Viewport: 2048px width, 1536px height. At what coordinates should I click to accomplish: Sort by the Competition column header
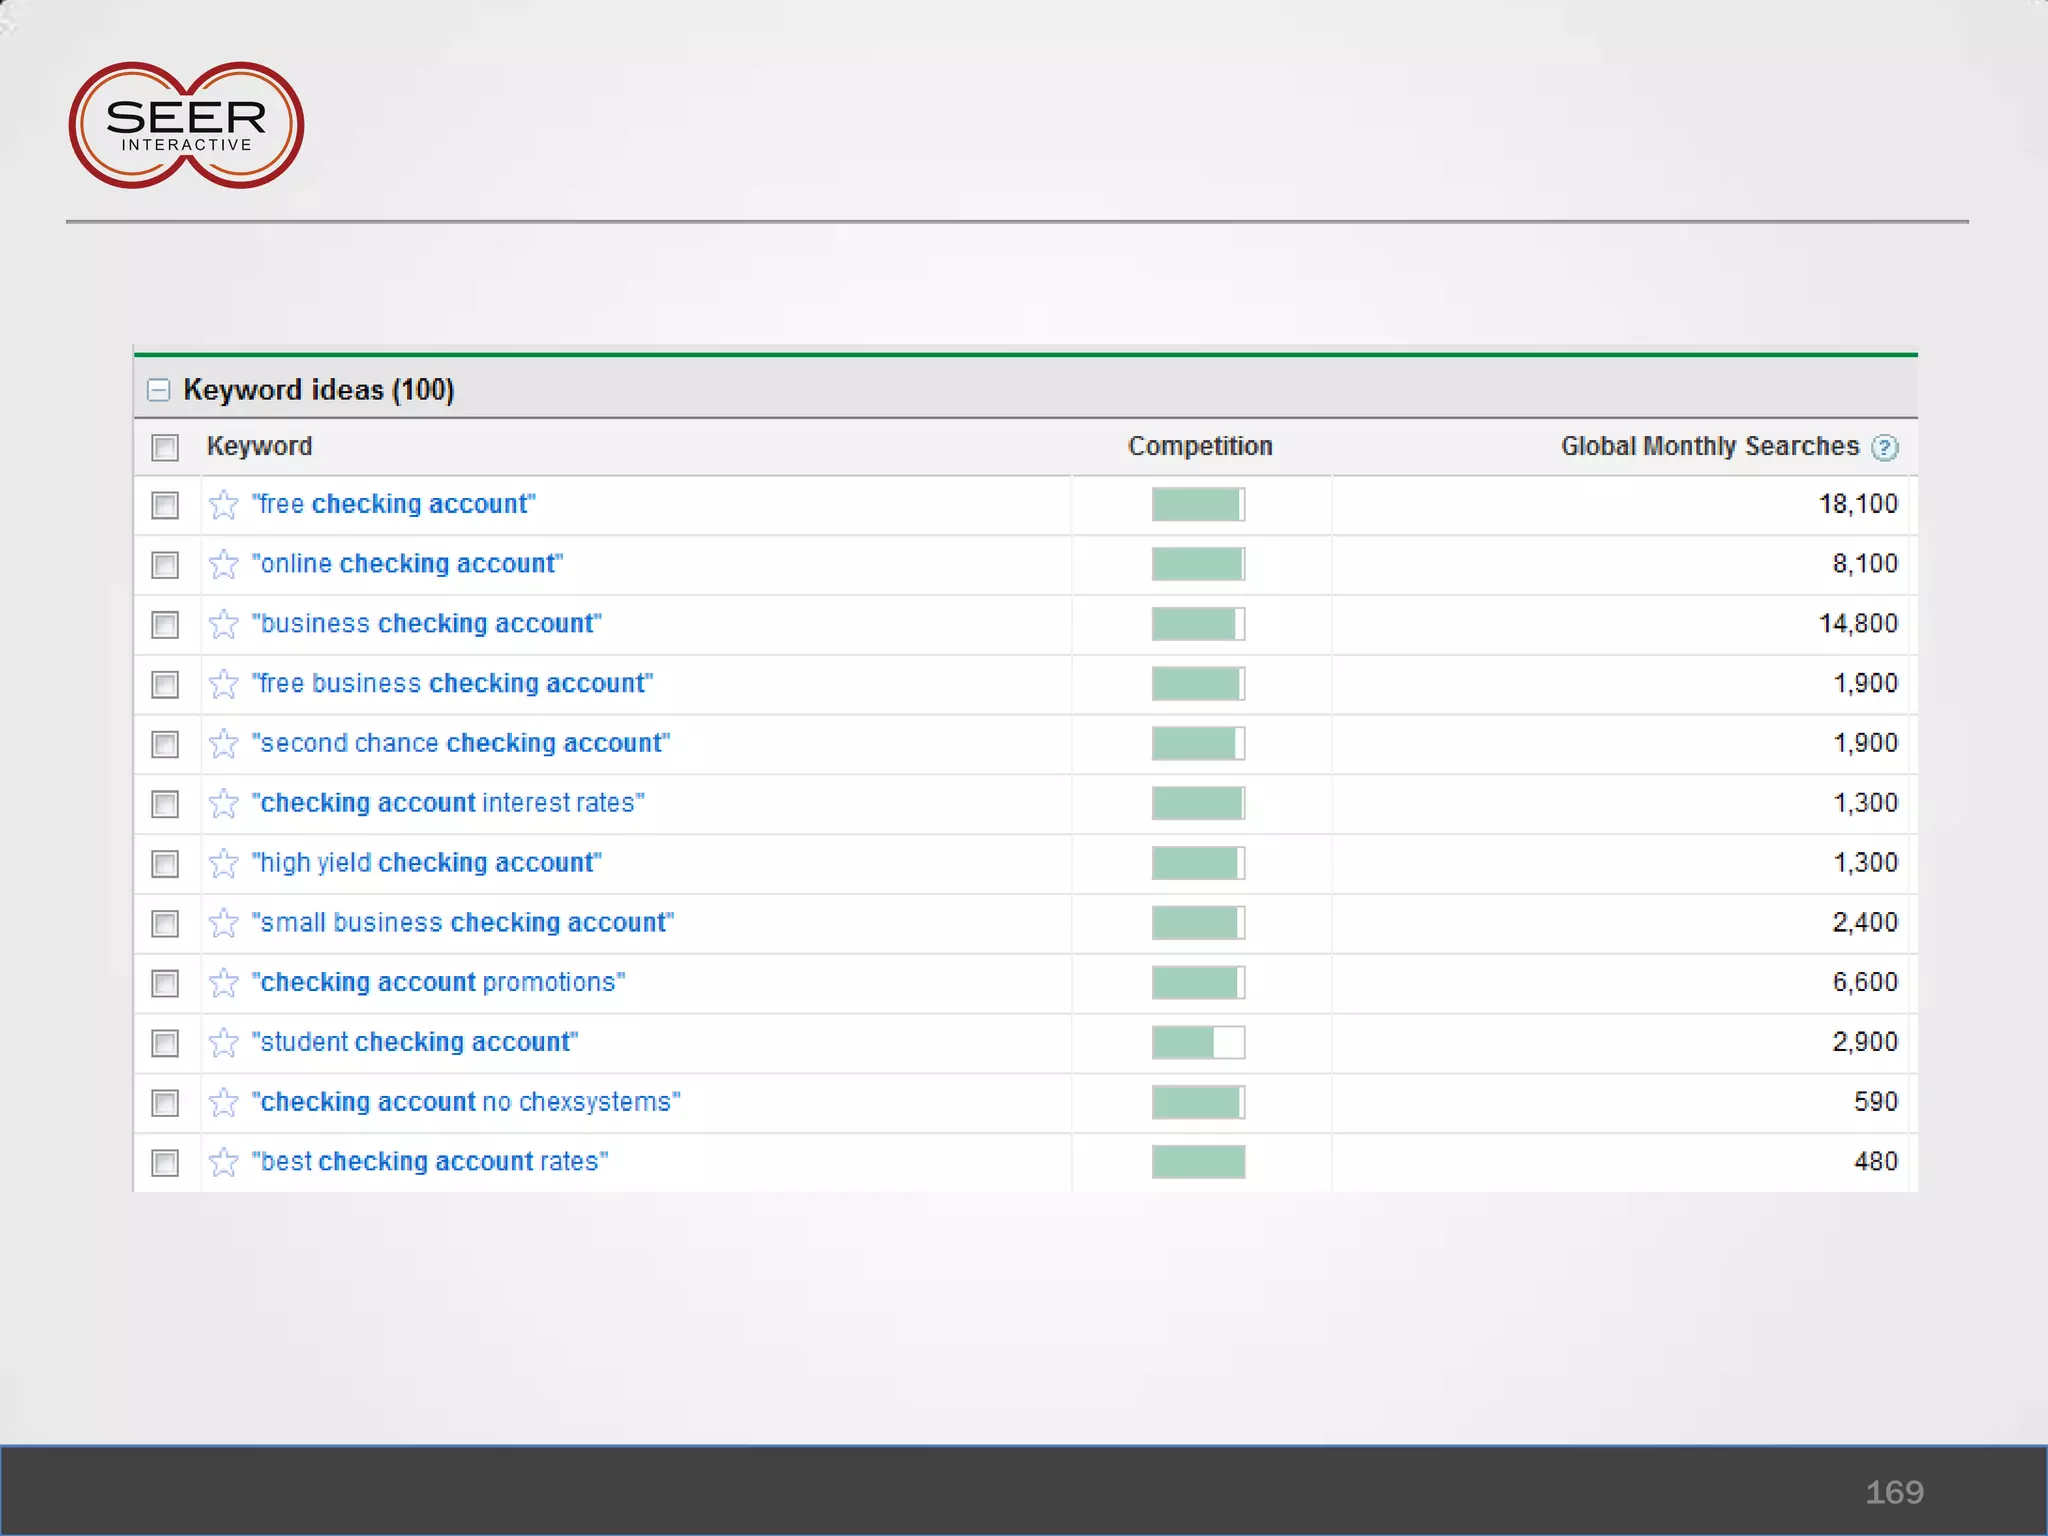[1200, 447]
